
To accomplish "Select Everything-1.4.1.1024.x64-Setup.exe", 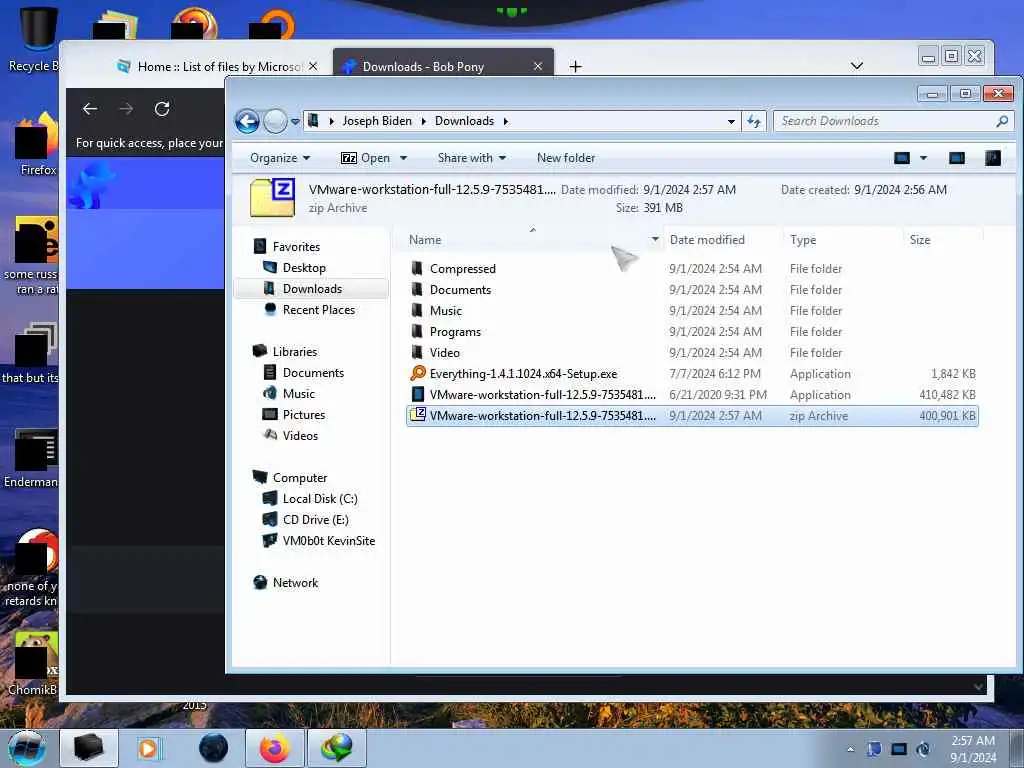I will (692, 374).
